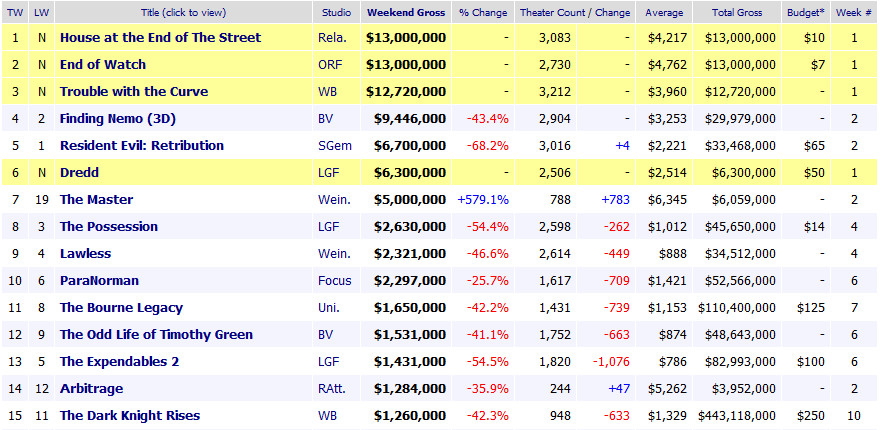Open Resident Evil: Retribution page
This screenshot has height=430, width=880.
[142, 145]
